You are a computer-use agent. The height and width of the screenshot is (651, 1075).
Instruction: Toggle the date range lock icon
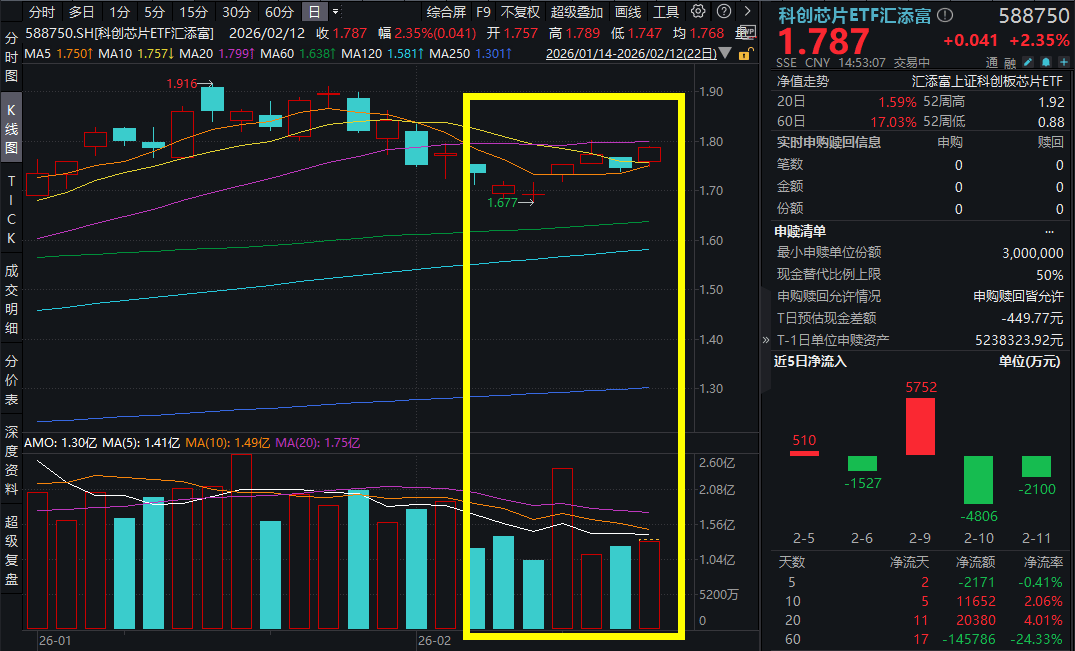(746, 53)
